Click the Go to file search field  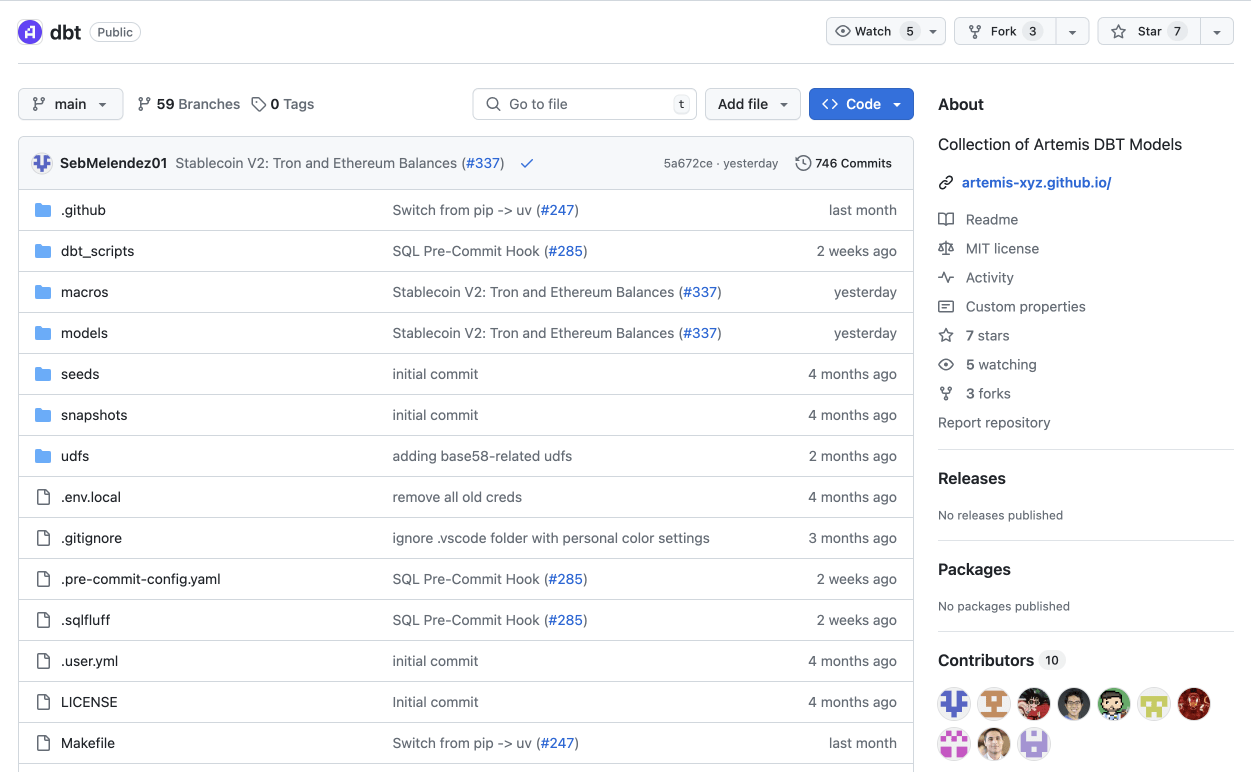[x=584, y=104]
